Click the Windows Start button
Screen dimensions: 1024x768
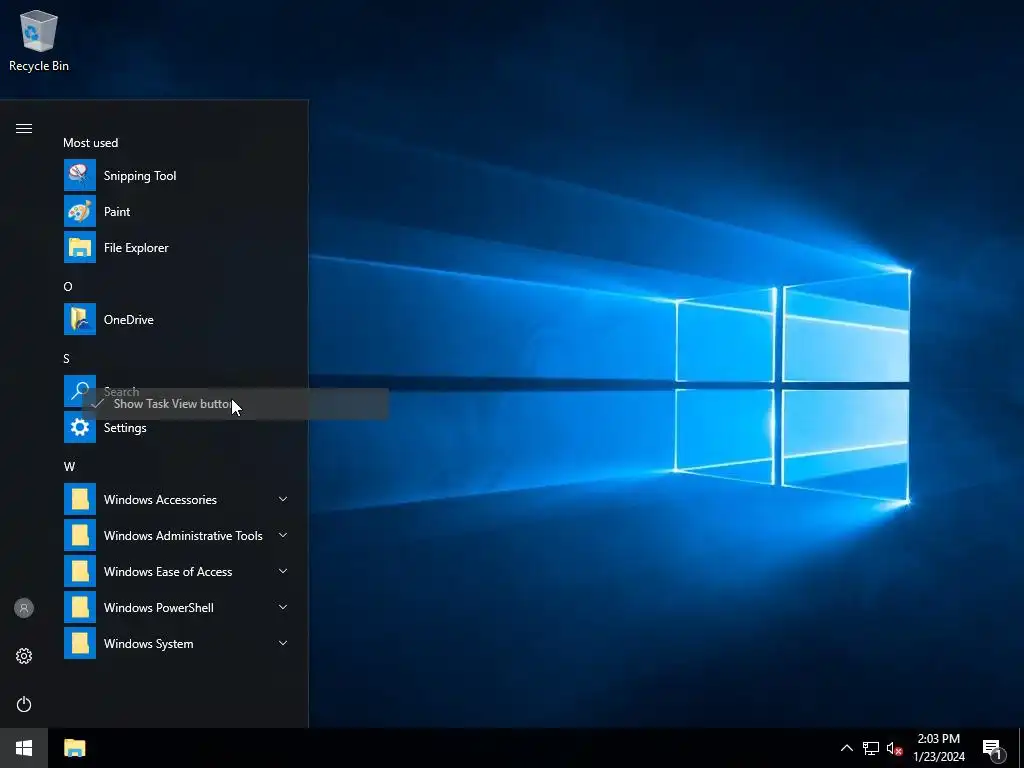pos(24,748)
